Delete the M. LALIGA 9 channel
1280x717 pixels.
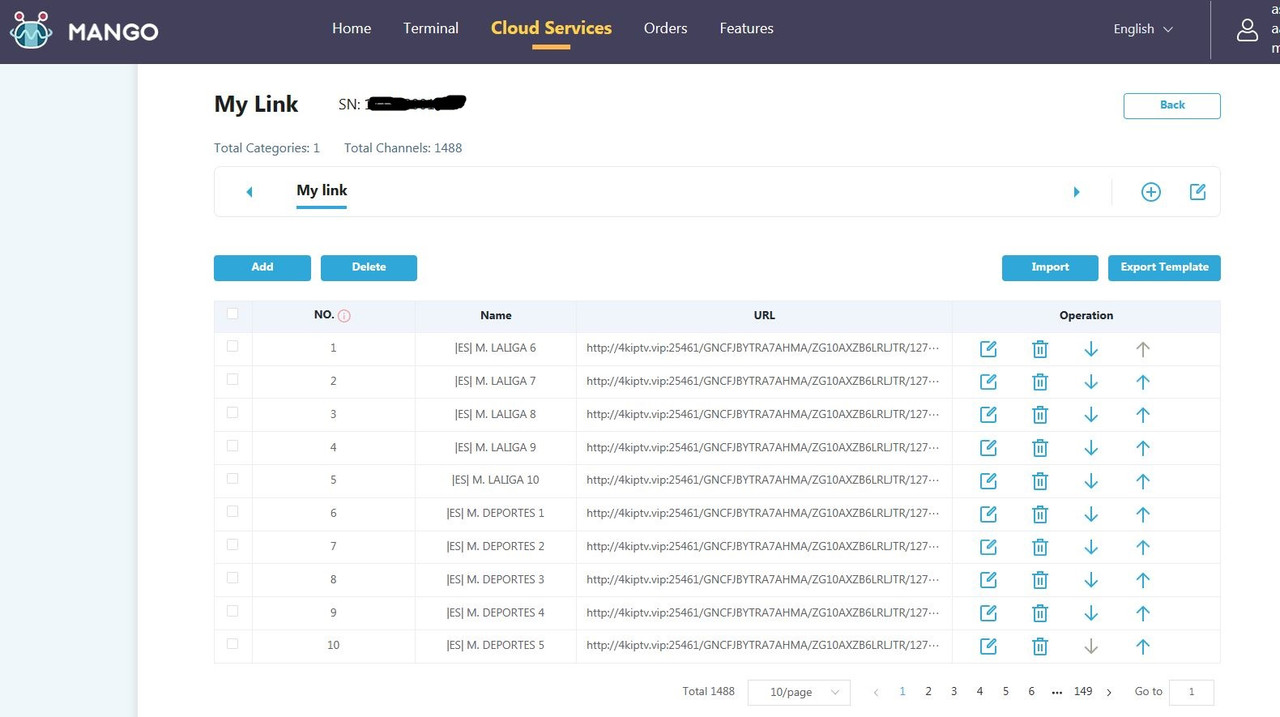(1040, 448)
